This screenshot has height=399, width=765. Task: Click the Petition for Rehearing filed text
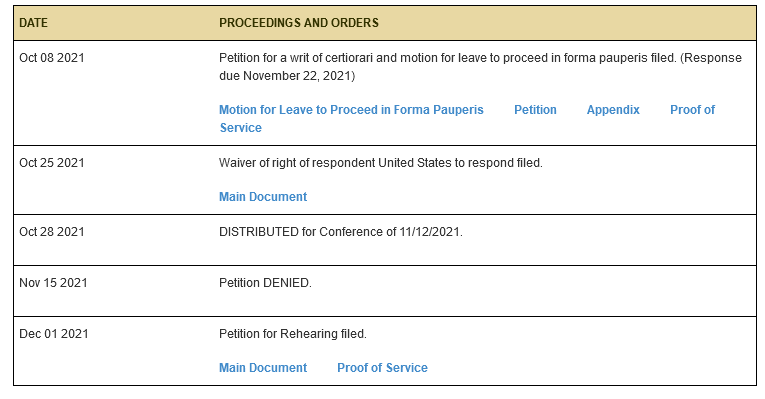(293, 334)
